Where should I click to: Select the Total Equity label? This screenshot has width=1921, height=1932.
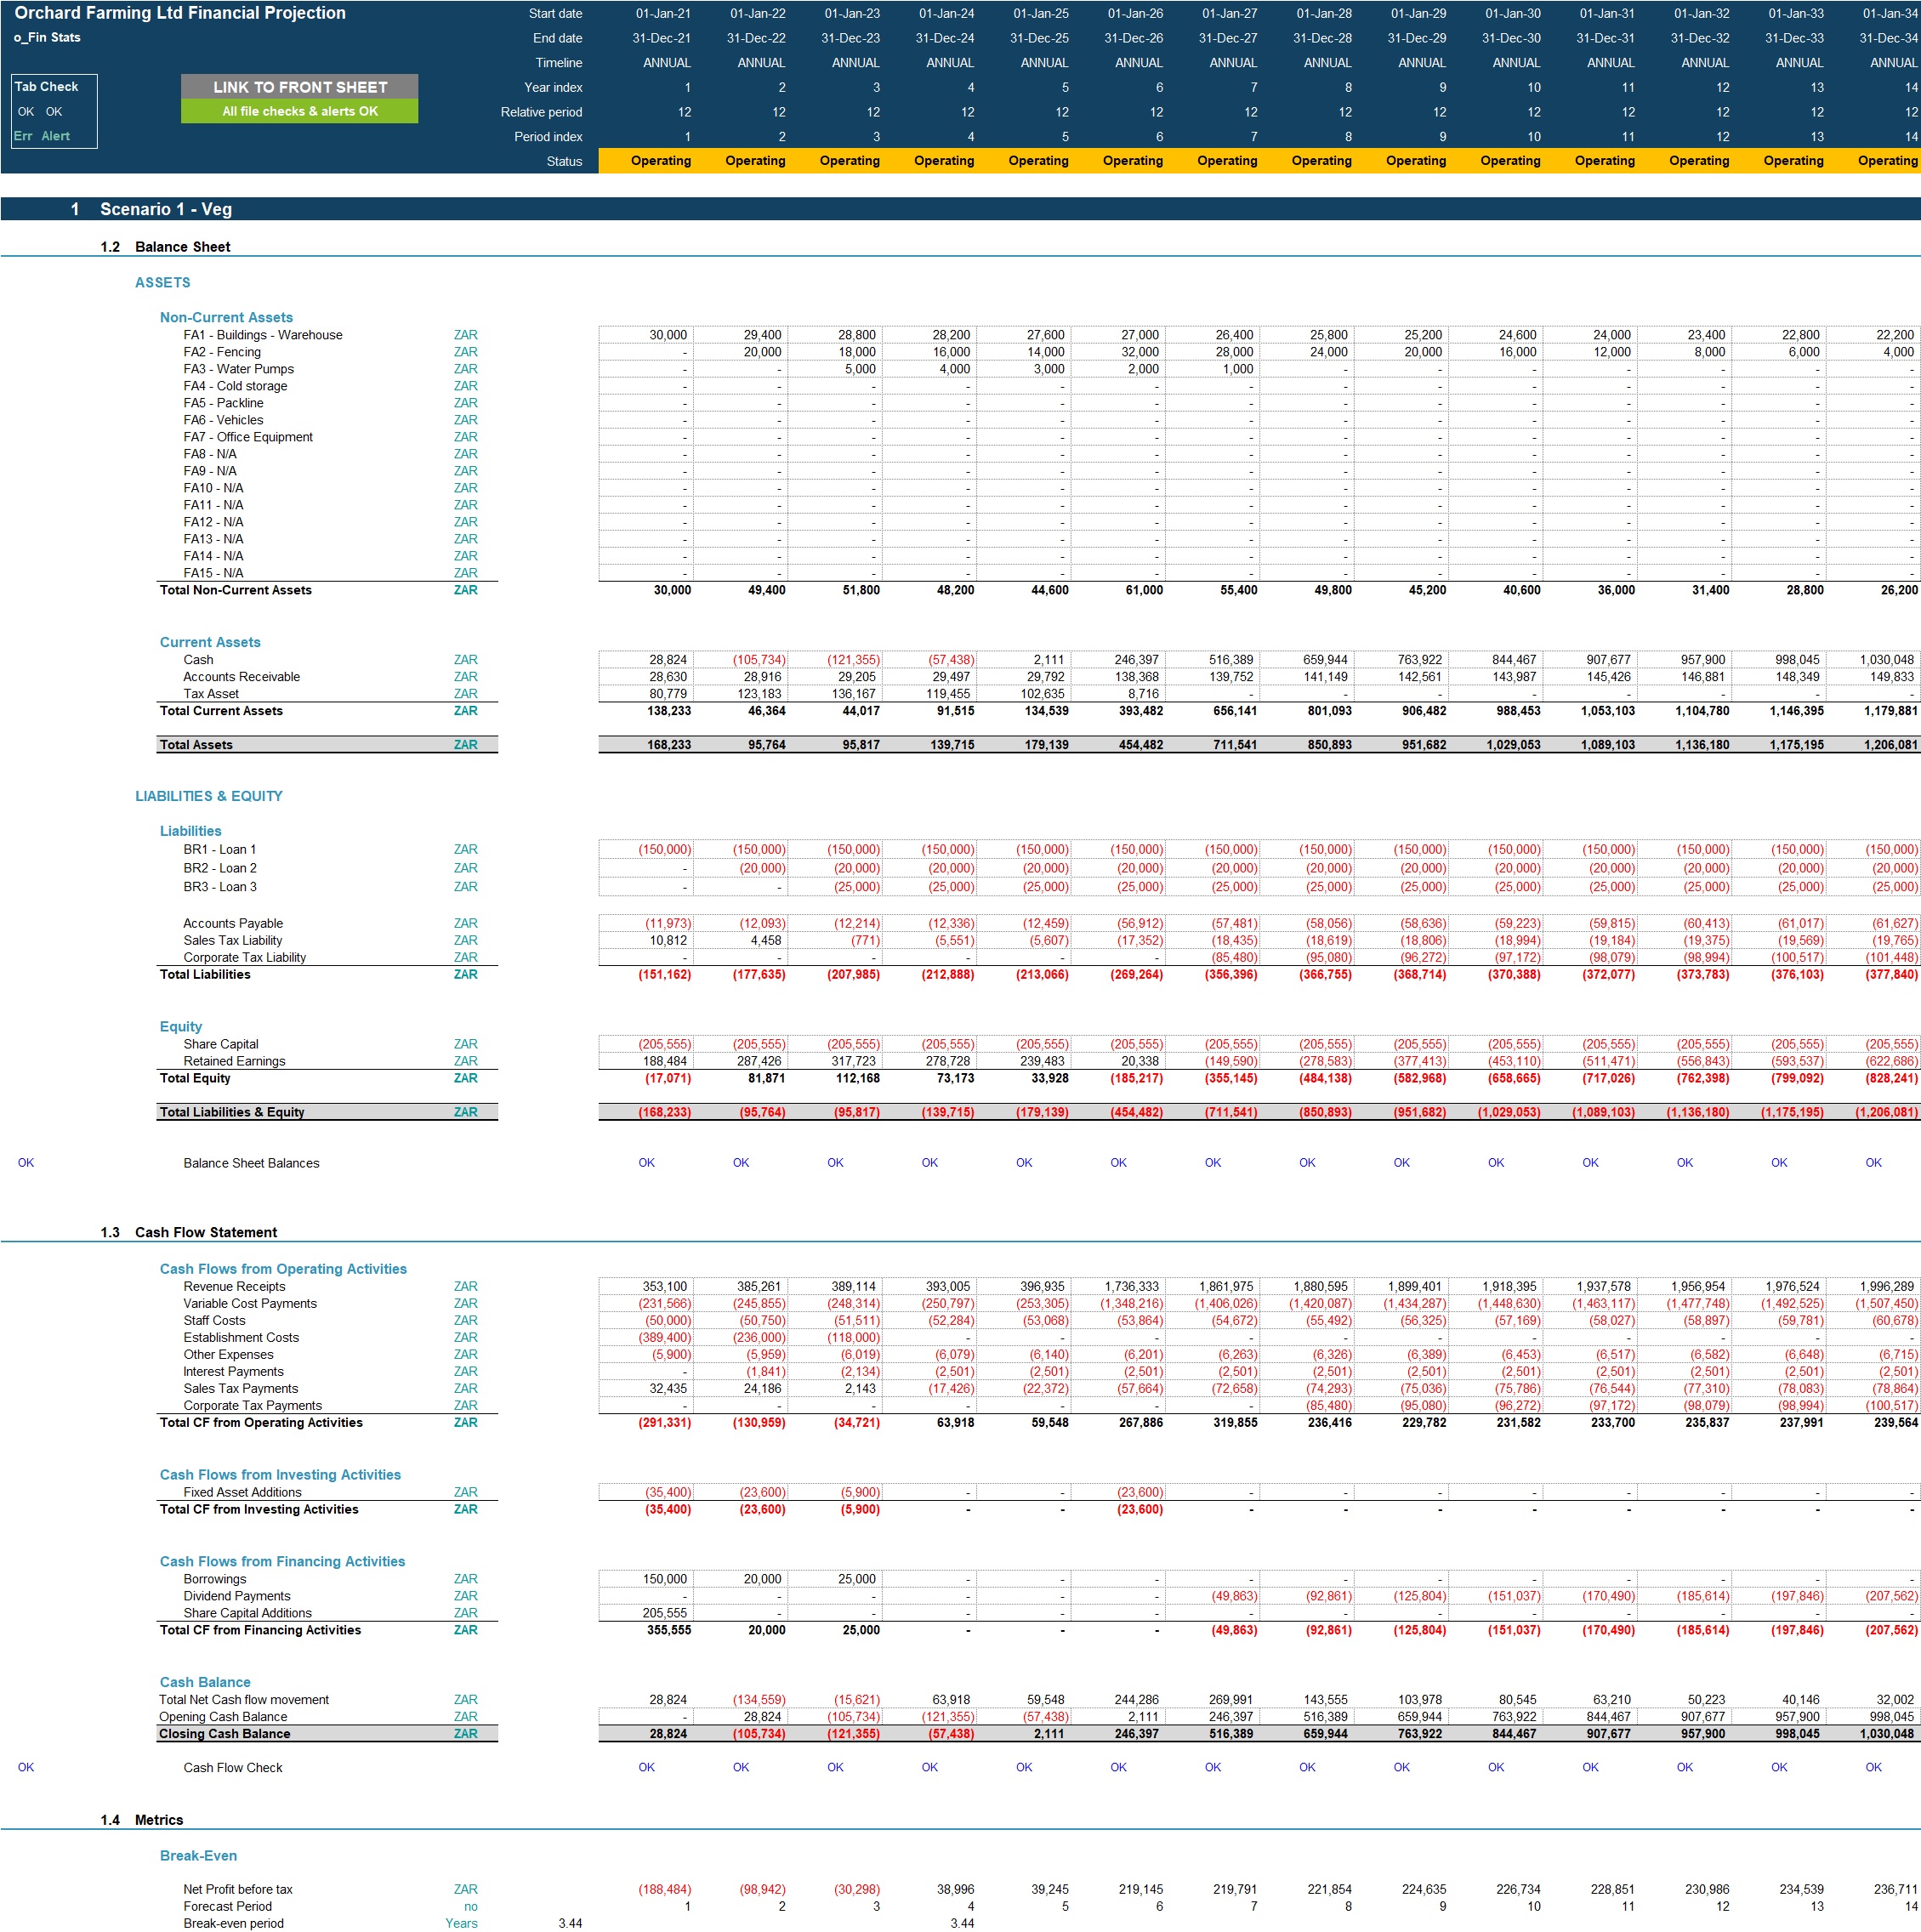tap(195, 1078)
